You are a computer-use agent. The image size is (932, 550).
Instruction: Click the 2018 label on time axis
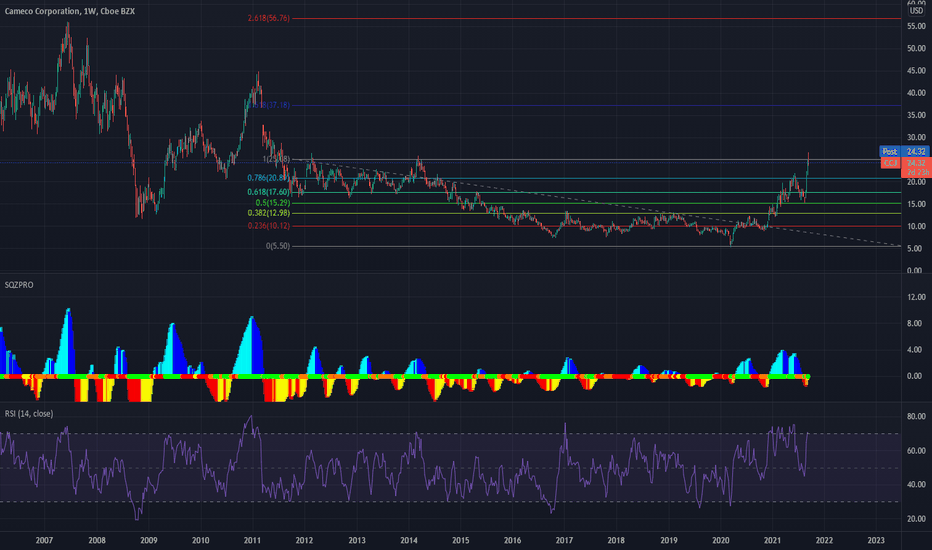pyautogui.click(x=616, y=540)
